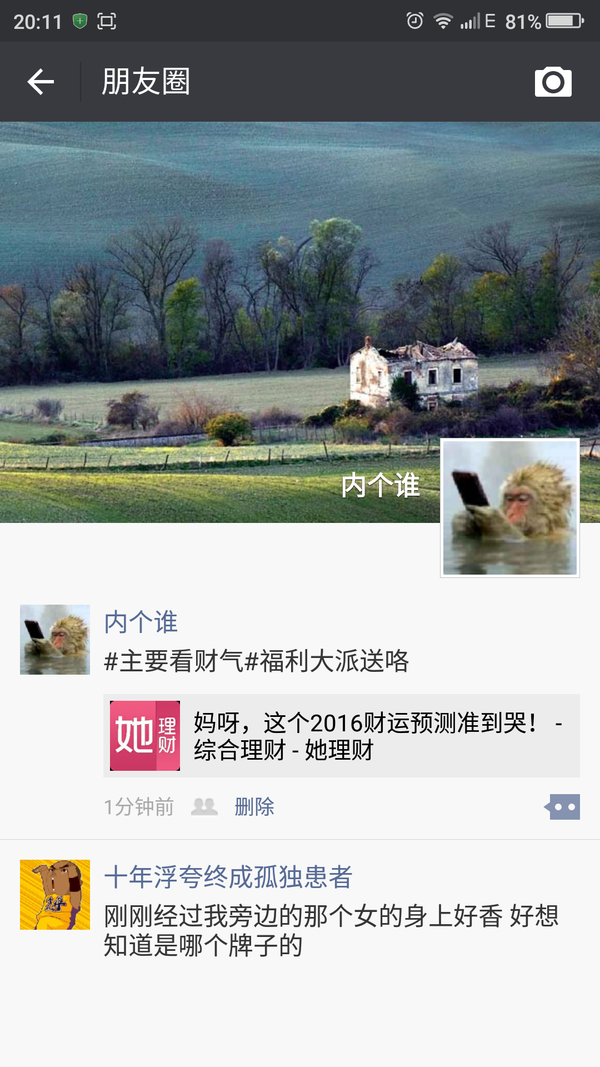This screenshot has height=1067, width=600.
Task: Open the 她理财 link thumbnail icon
Action: coord(145,736)
